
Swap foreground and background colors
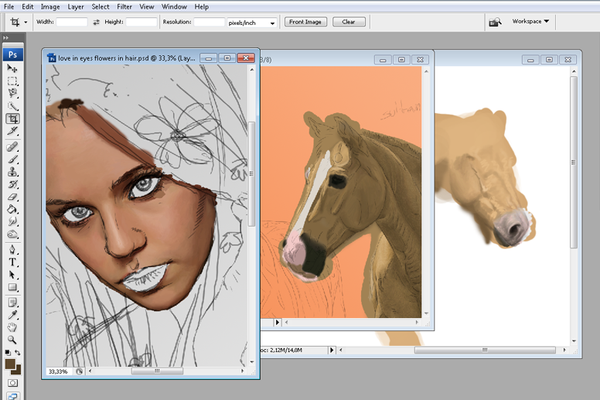click(18, 353)
